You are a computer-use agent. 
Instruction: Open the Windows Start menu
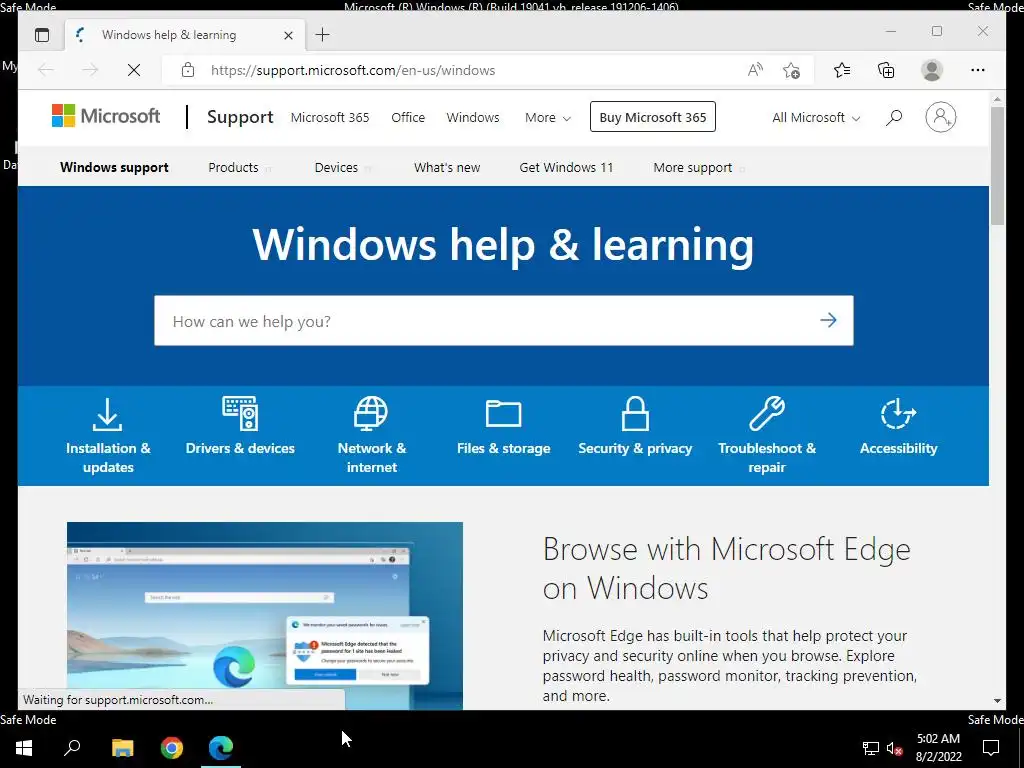[x=24, y=748]
